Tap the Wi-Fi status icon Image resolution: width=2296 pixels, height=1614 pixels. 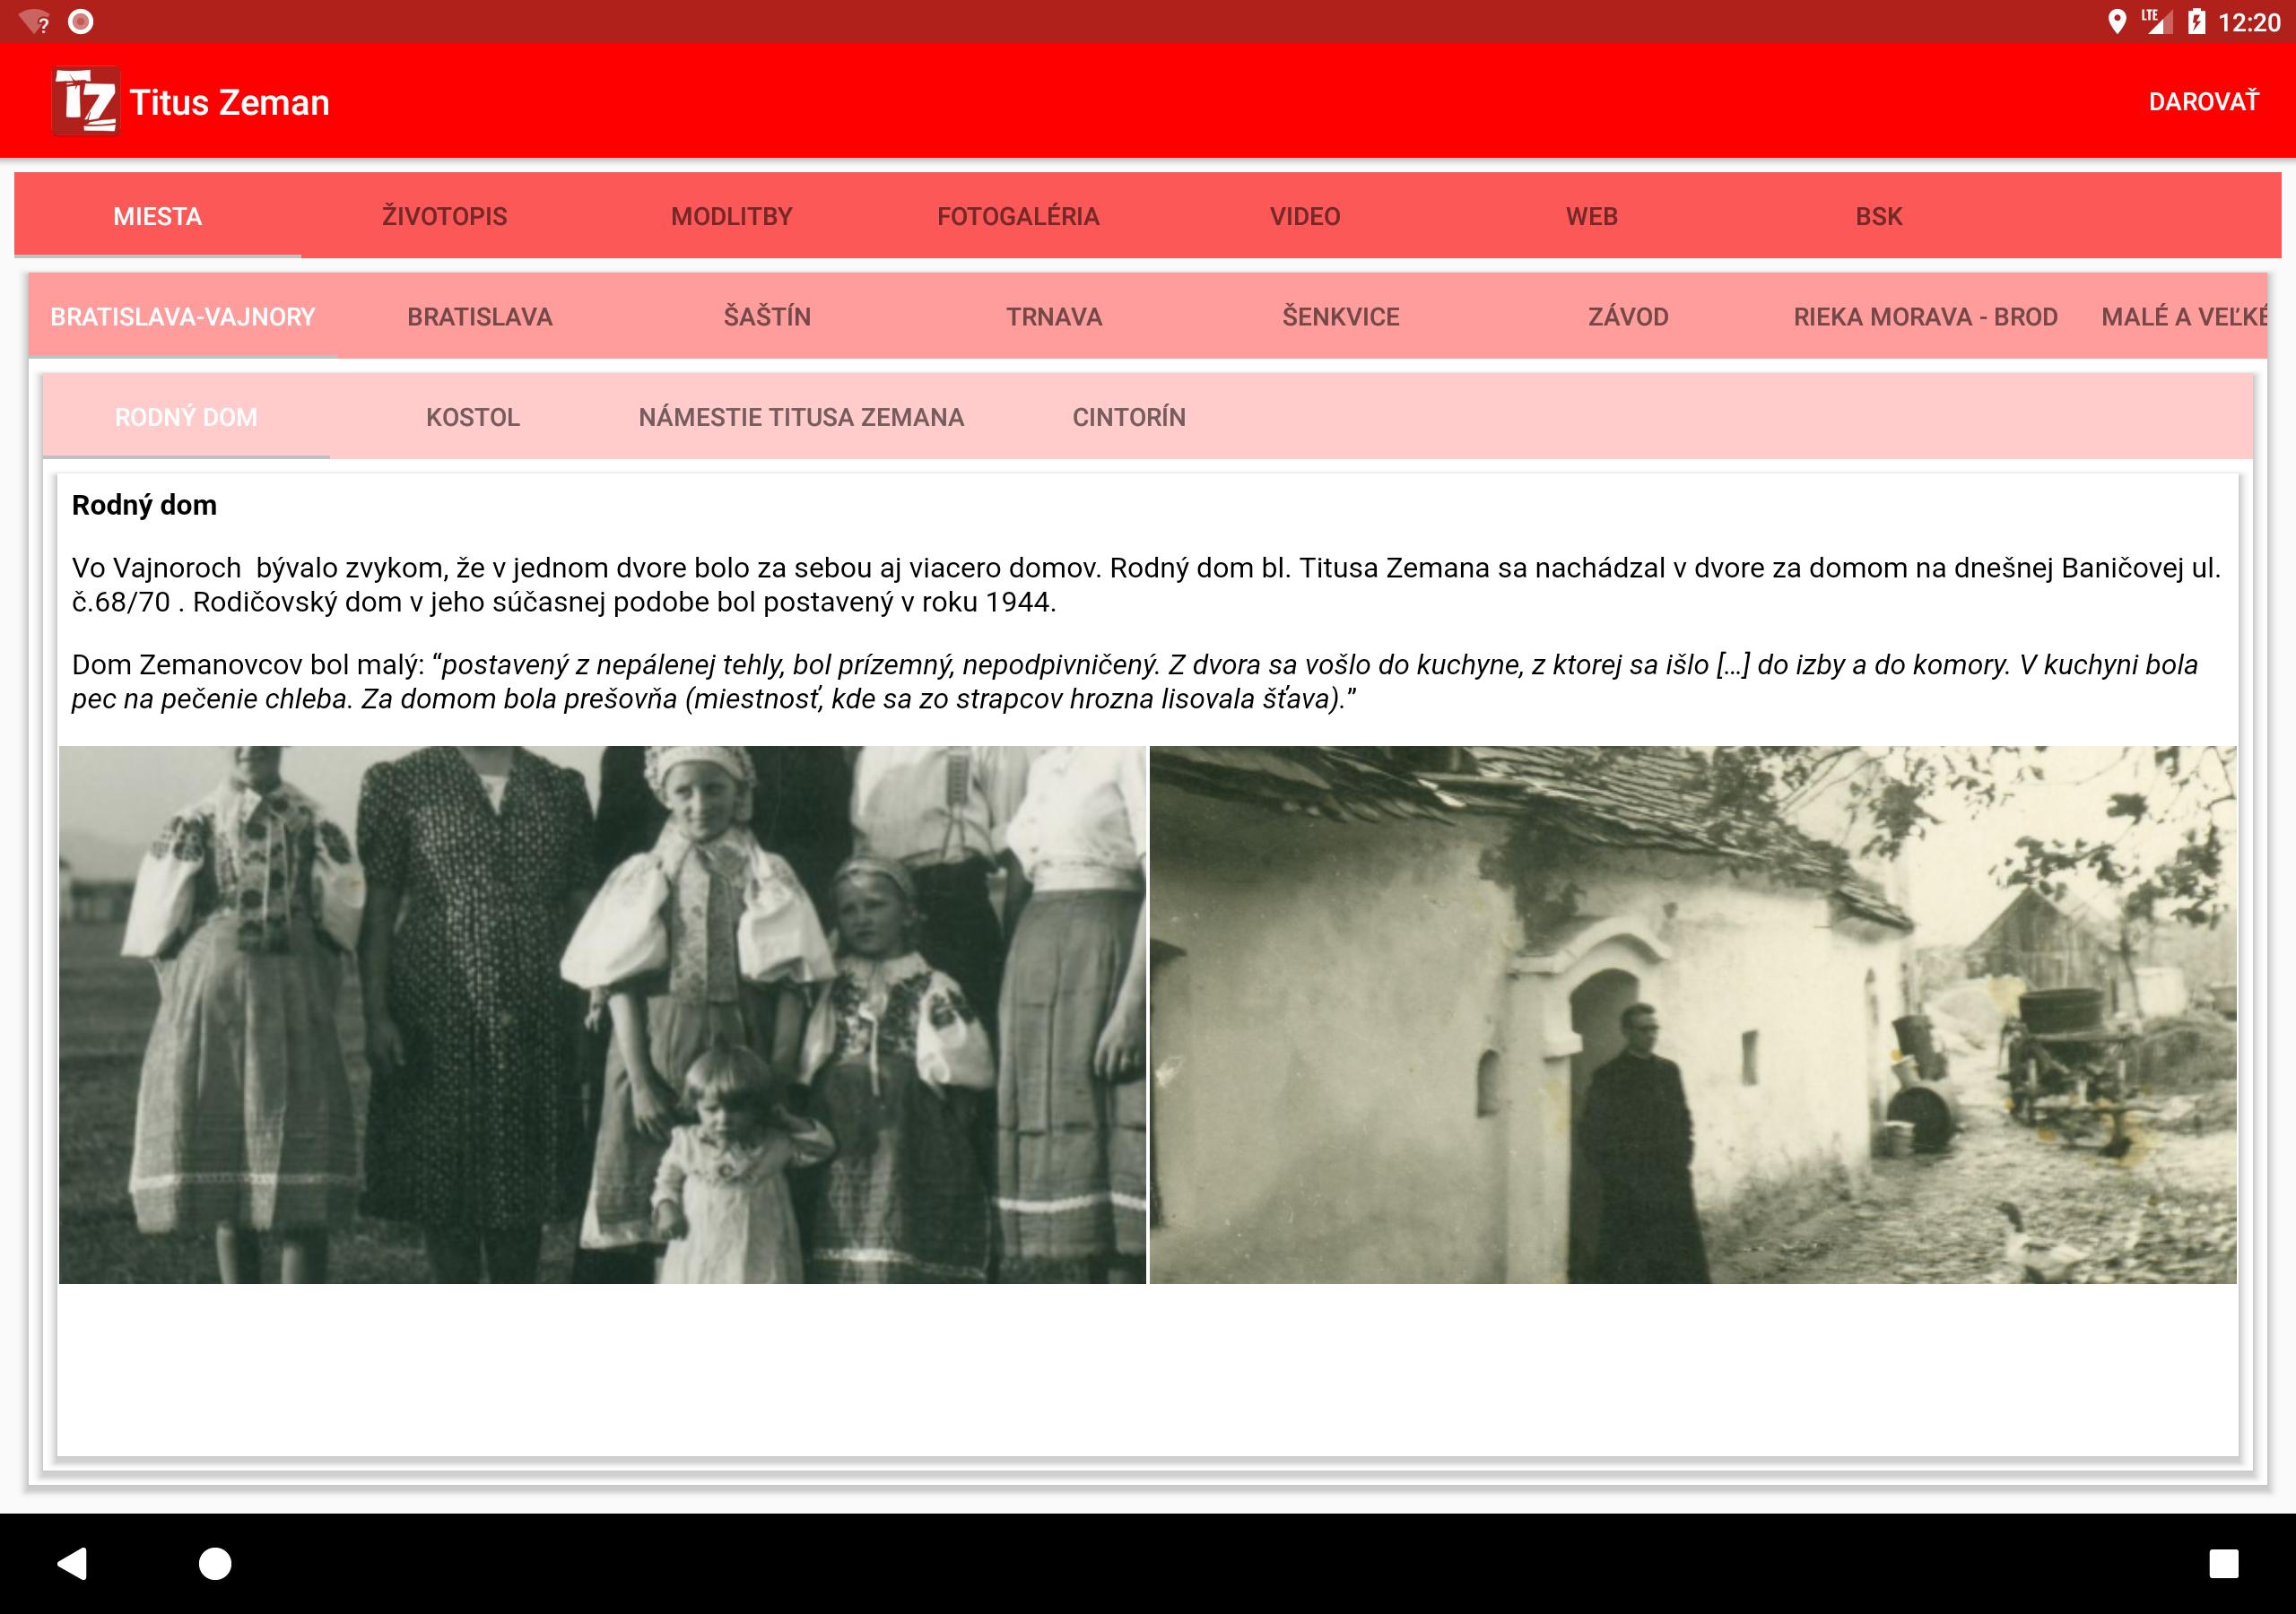click(x=33, y=21)
